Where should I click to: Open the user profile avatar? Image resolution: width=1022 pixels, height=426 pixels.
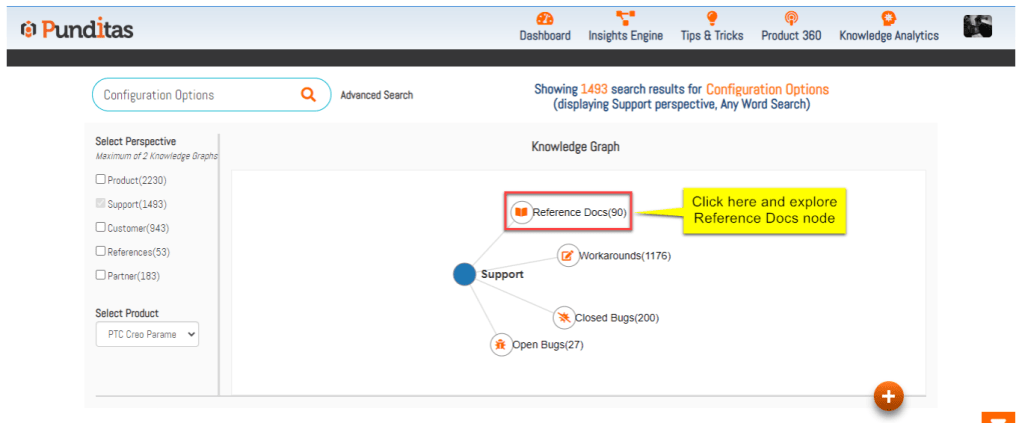(x=977, y=28)
